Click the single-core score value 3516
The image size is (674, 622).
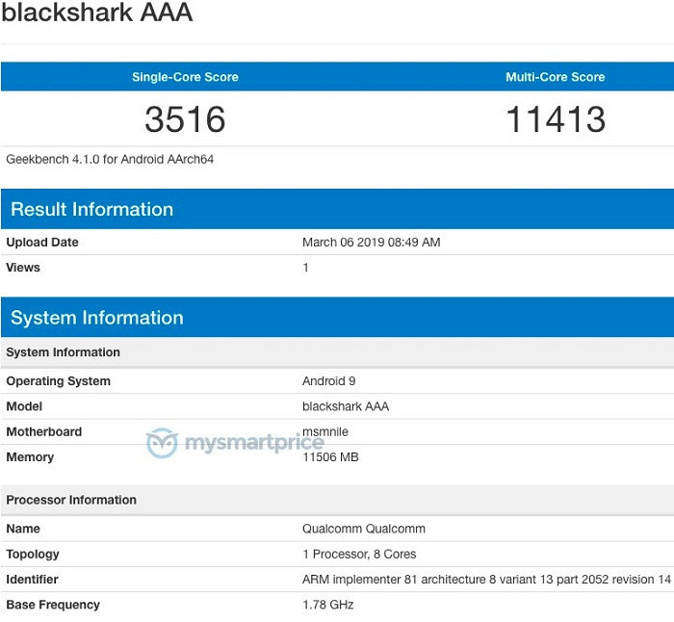coord(185,120)
